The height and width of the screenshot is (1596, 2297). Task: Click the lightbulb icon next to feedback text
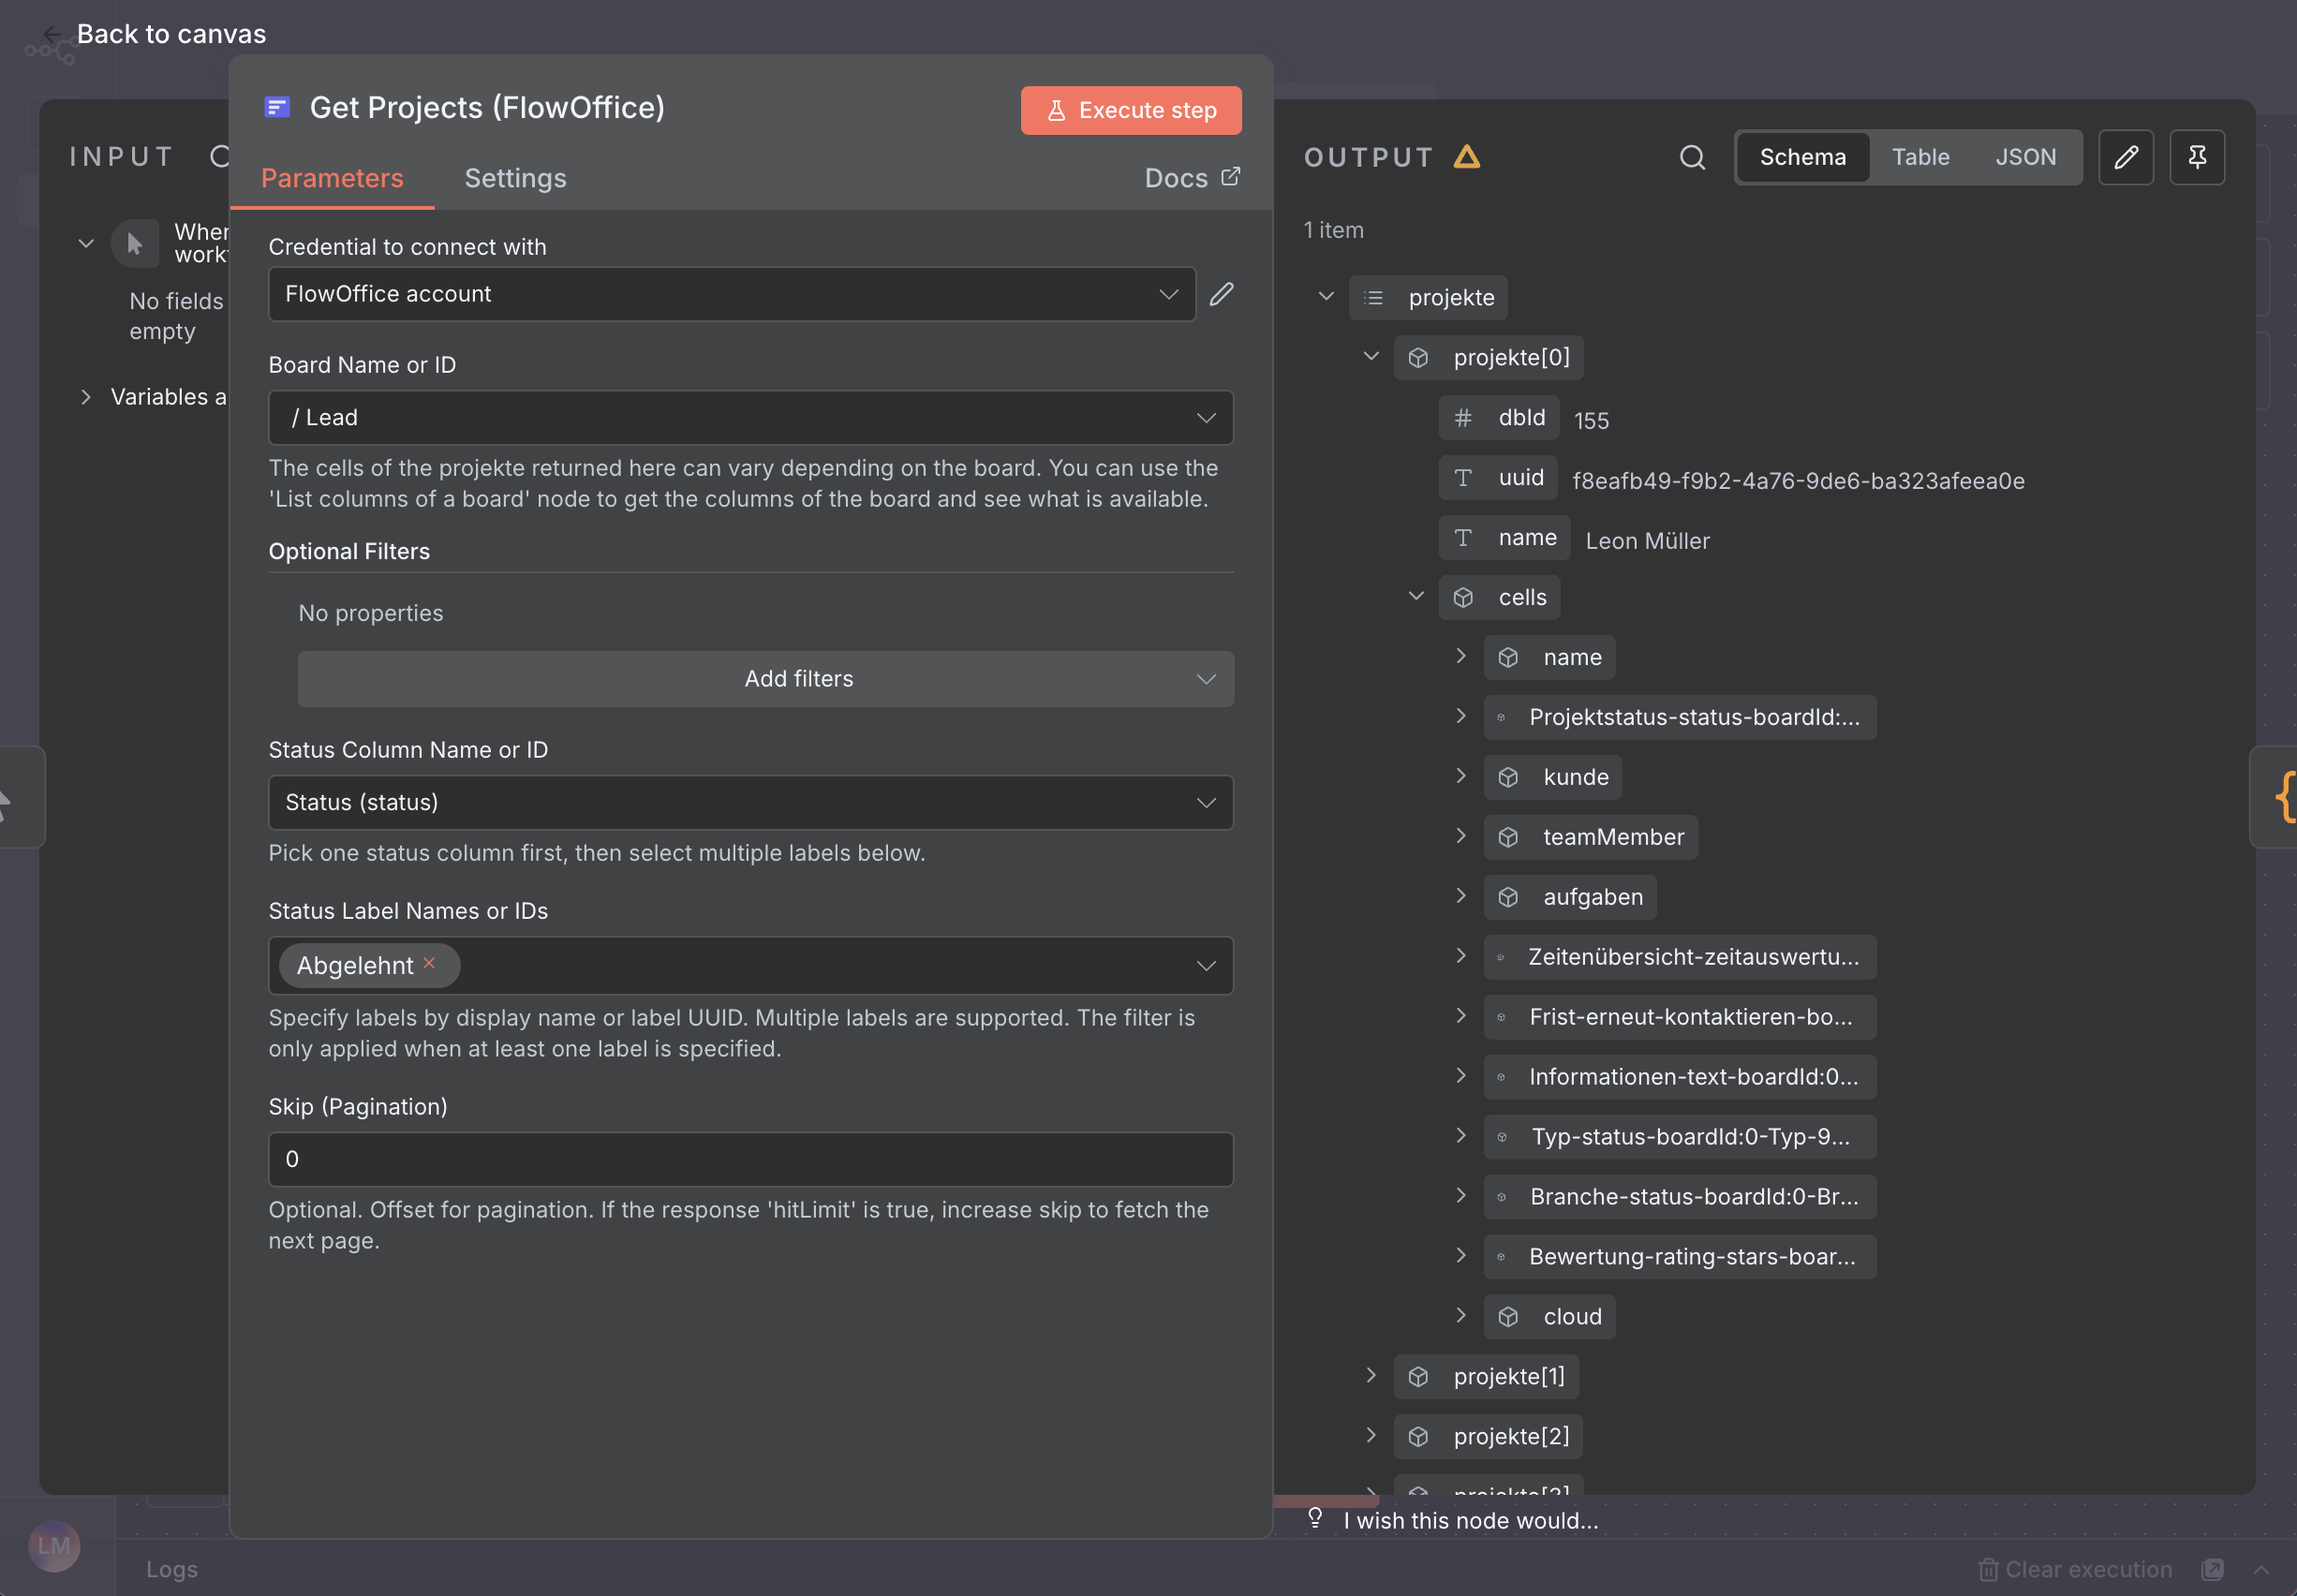click(x=1315, y=1518)
